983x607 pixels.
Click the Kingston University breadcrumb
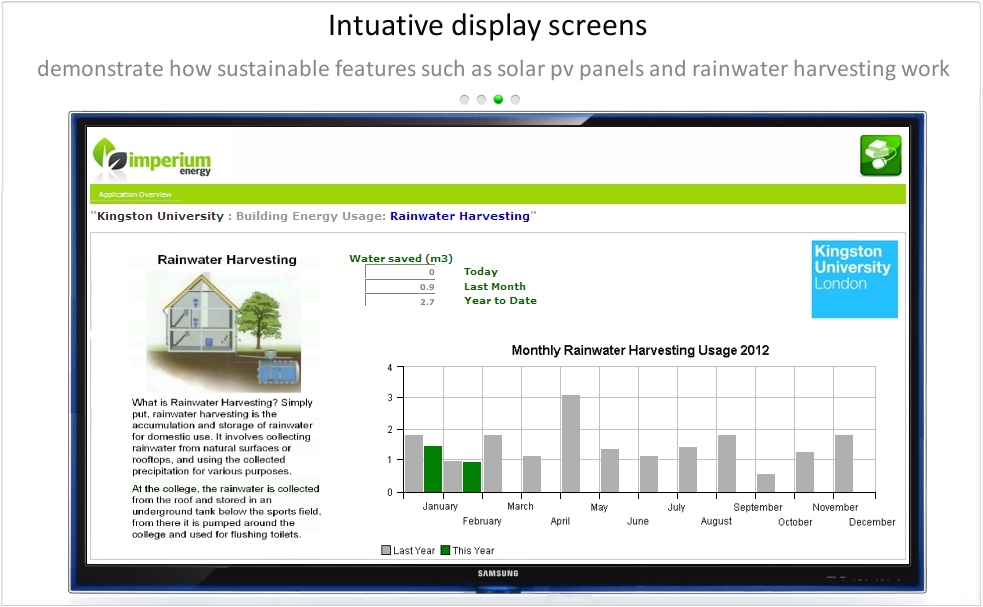pyautogui.click(x=160, y=216)
